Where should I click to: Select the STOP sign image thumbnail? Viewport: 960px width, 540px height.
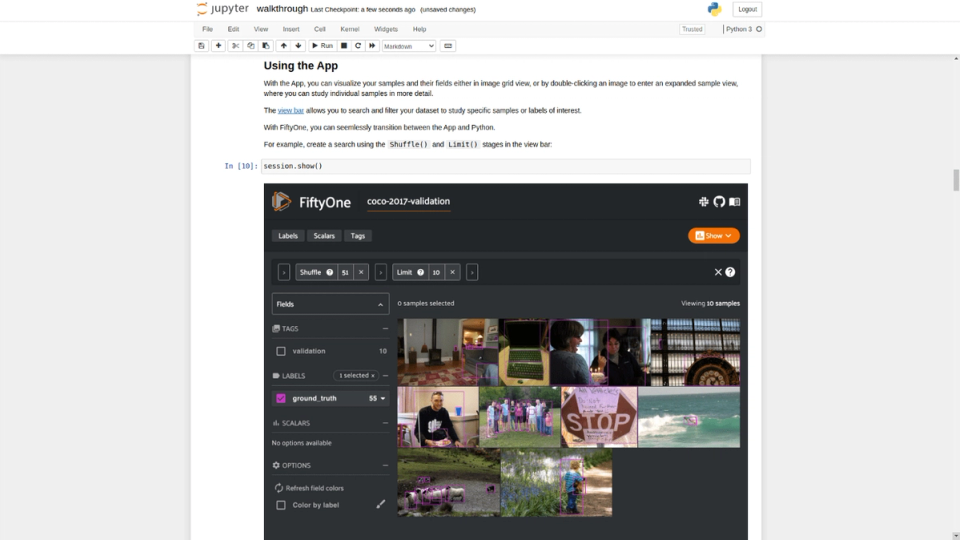[x=599, y=417]
